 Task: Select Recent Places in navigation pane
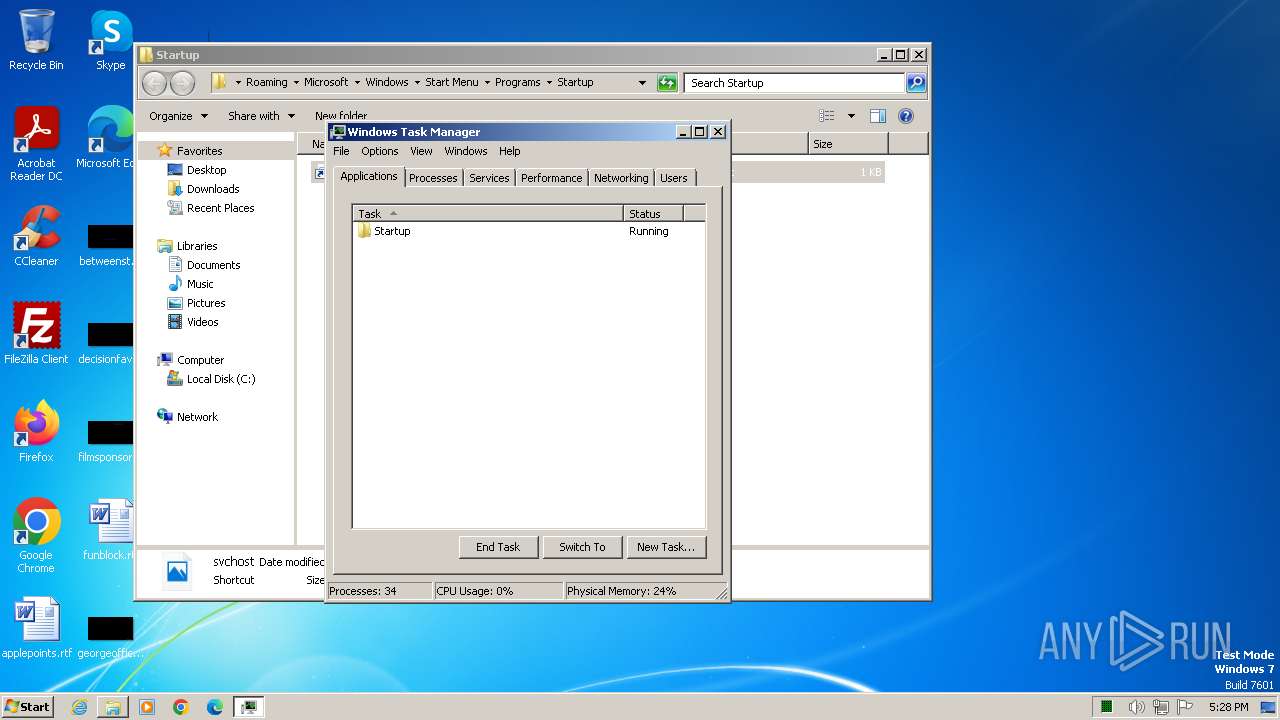220,208
